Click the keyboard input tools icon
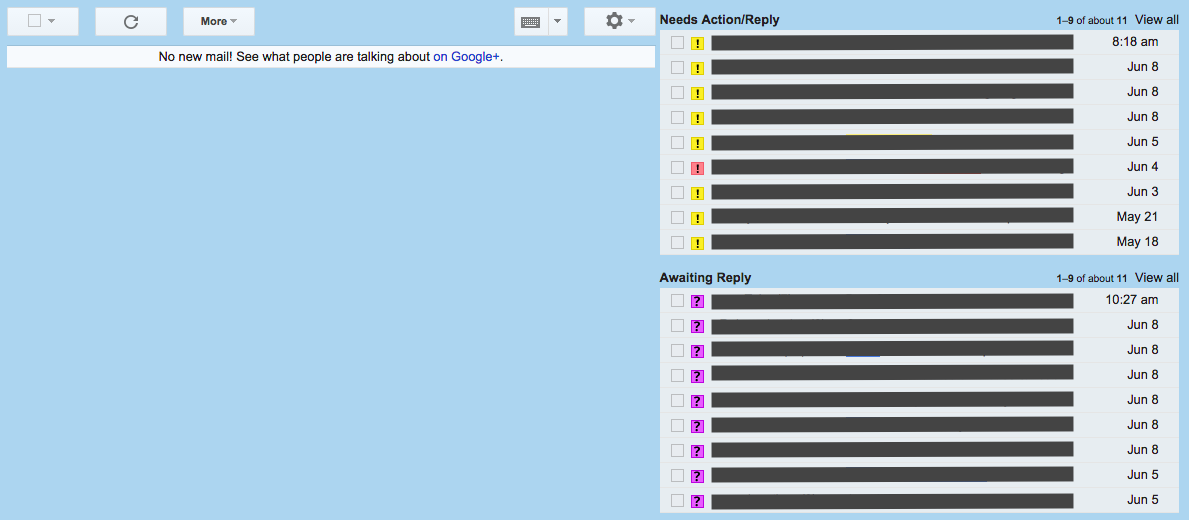Image resolution: width=1189 pixels, height=520 pixels. (531, 22)
